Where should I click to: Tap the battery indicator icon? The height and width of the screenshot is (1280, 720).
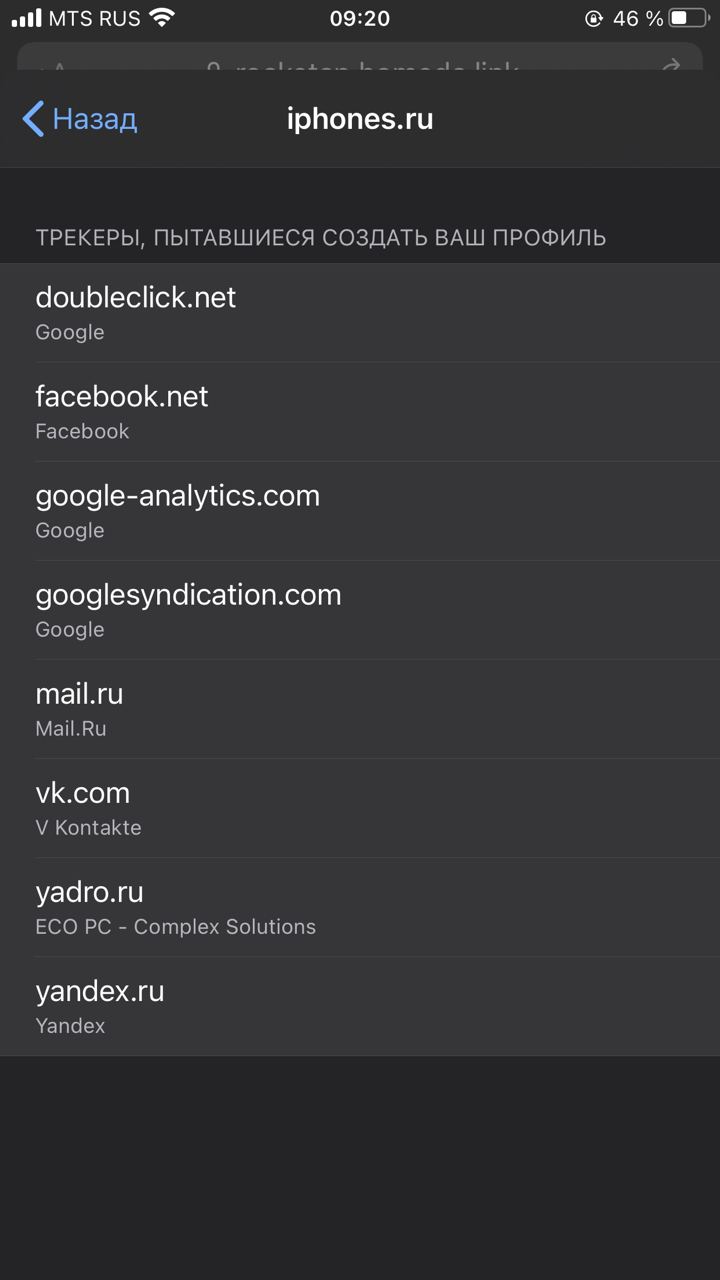pos(688,18)
